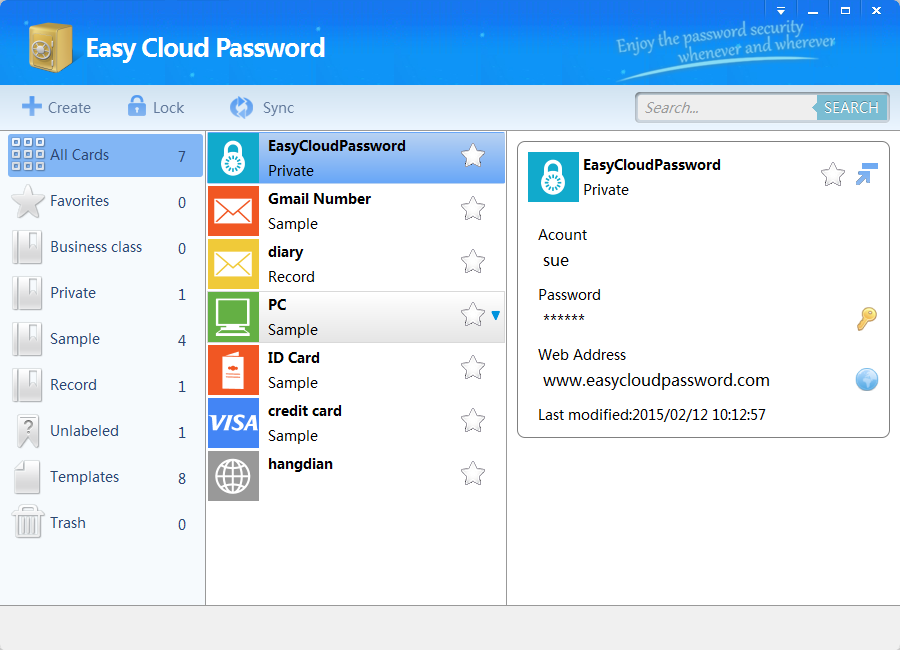Click the Templates page icon
900x650 pixels.
[27, 477]
